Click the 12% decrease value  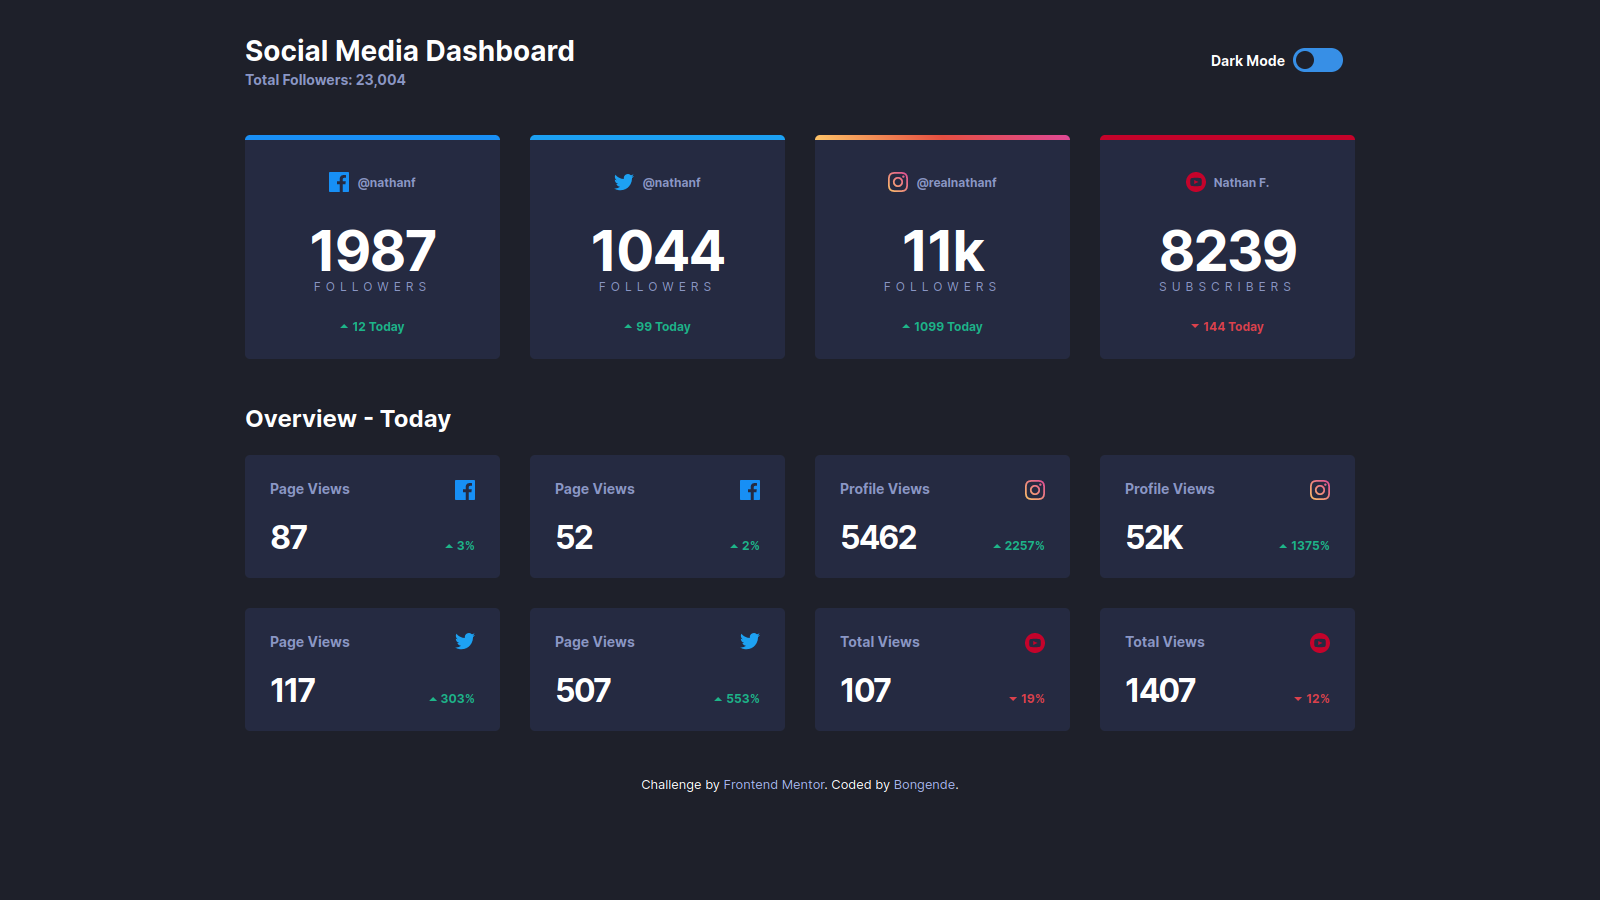(1318, 699)
